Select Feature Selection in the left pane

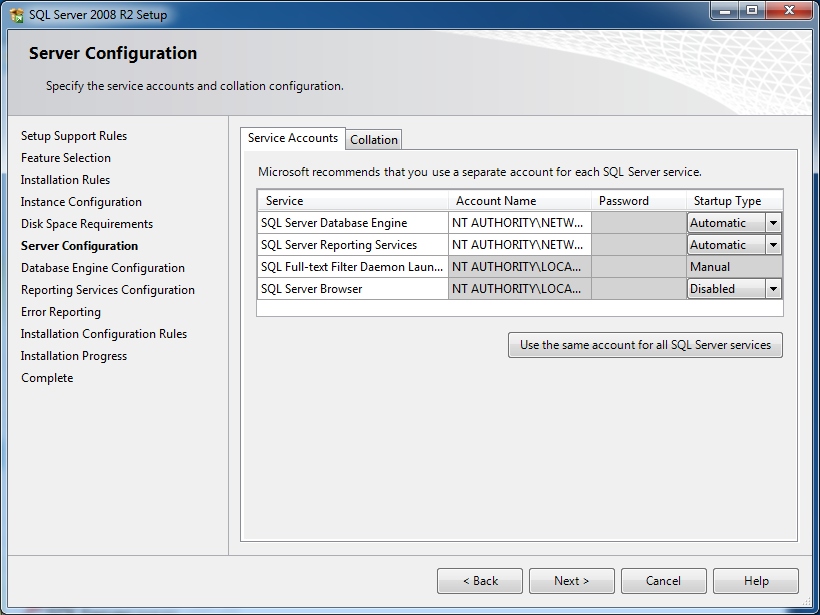(x=66, y=157)
